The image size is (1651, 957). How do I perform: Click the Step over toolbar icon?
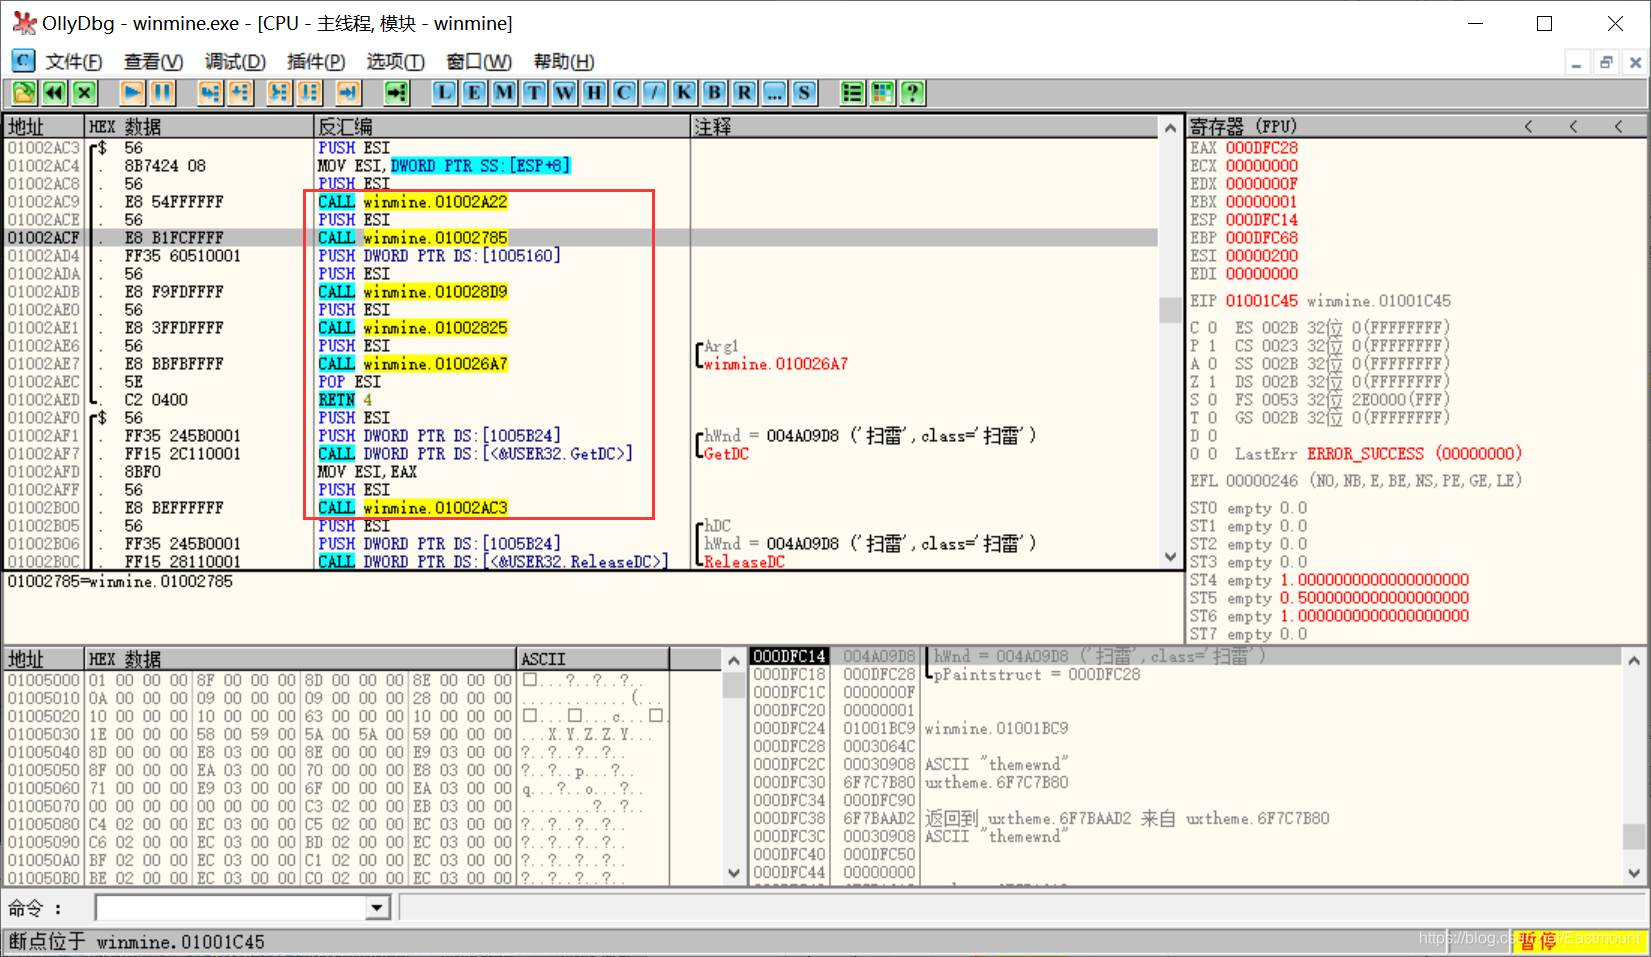(x=240, y=93)
